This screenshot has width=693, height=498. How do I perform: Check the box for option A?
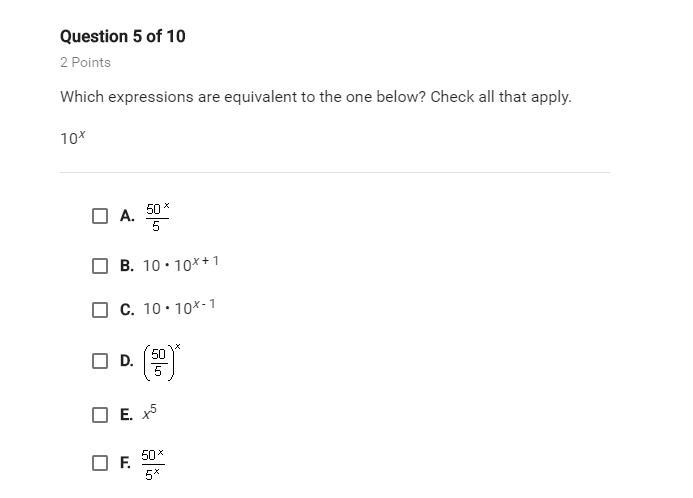(x=100, y=215)
